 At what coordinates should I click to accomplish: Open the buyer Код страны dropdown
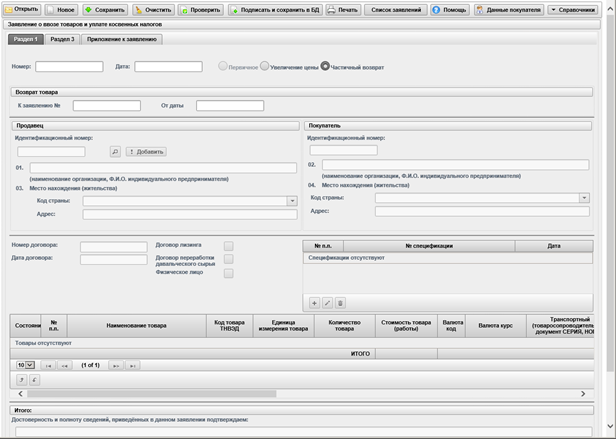584,198
